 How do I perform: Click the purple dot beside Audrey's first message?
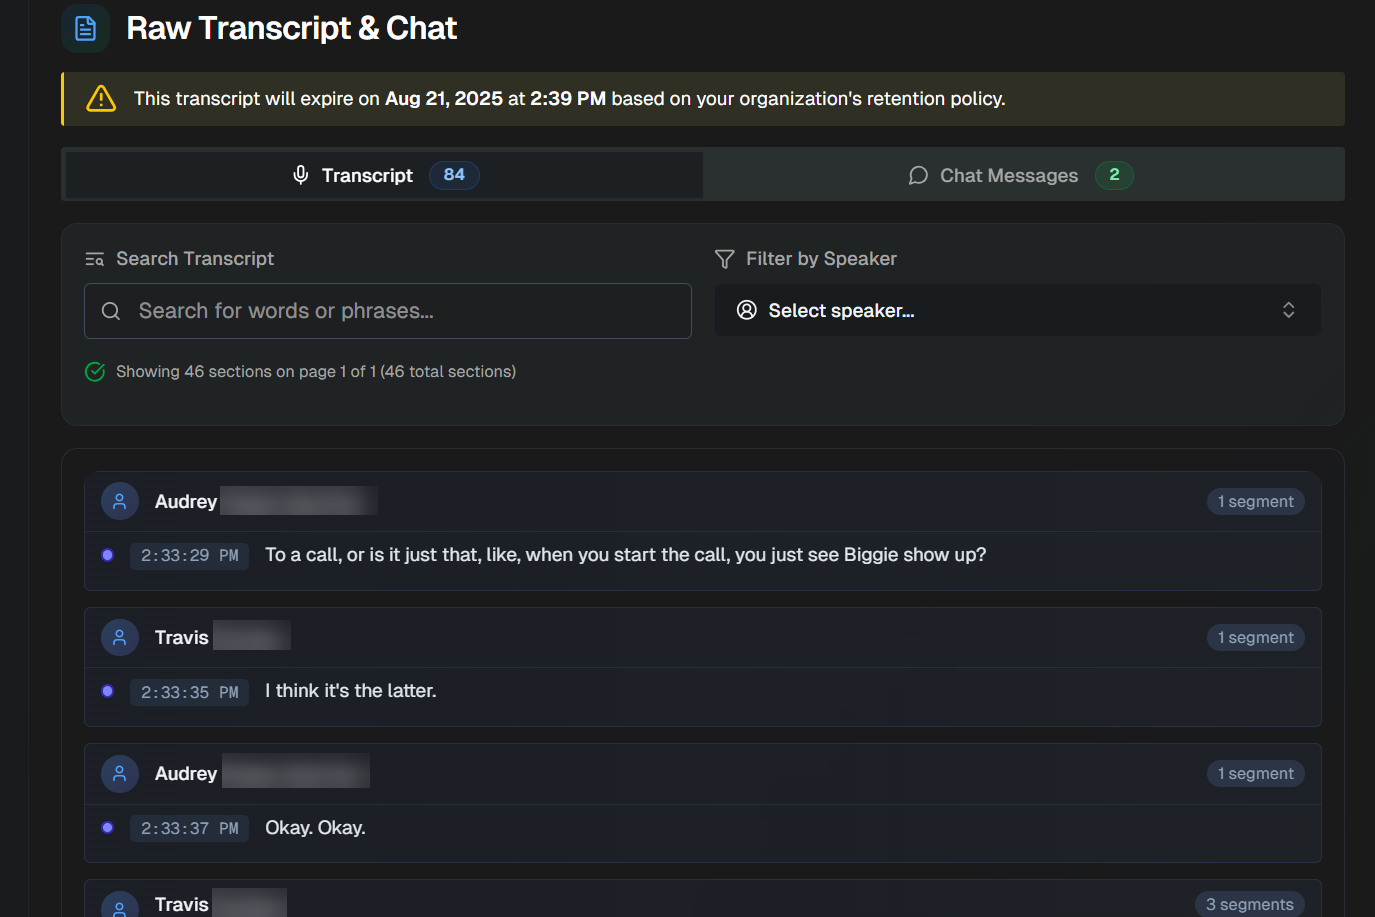[107, 555]
